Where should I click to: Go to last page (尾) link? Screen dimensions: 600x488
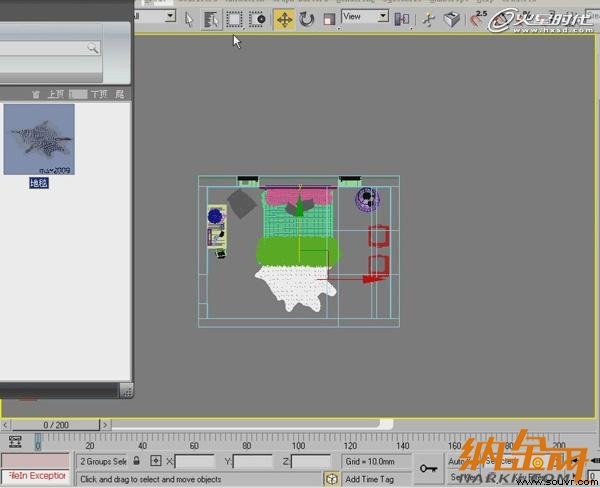pyautogui.click(x=120, y=94)
